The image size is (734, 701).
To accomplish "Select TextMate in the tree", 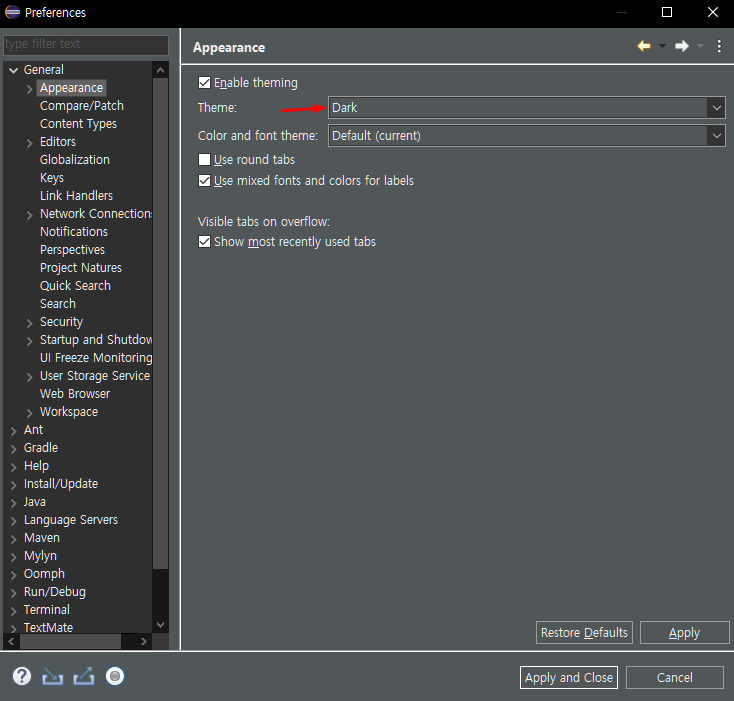I will [x=49, y=627].
